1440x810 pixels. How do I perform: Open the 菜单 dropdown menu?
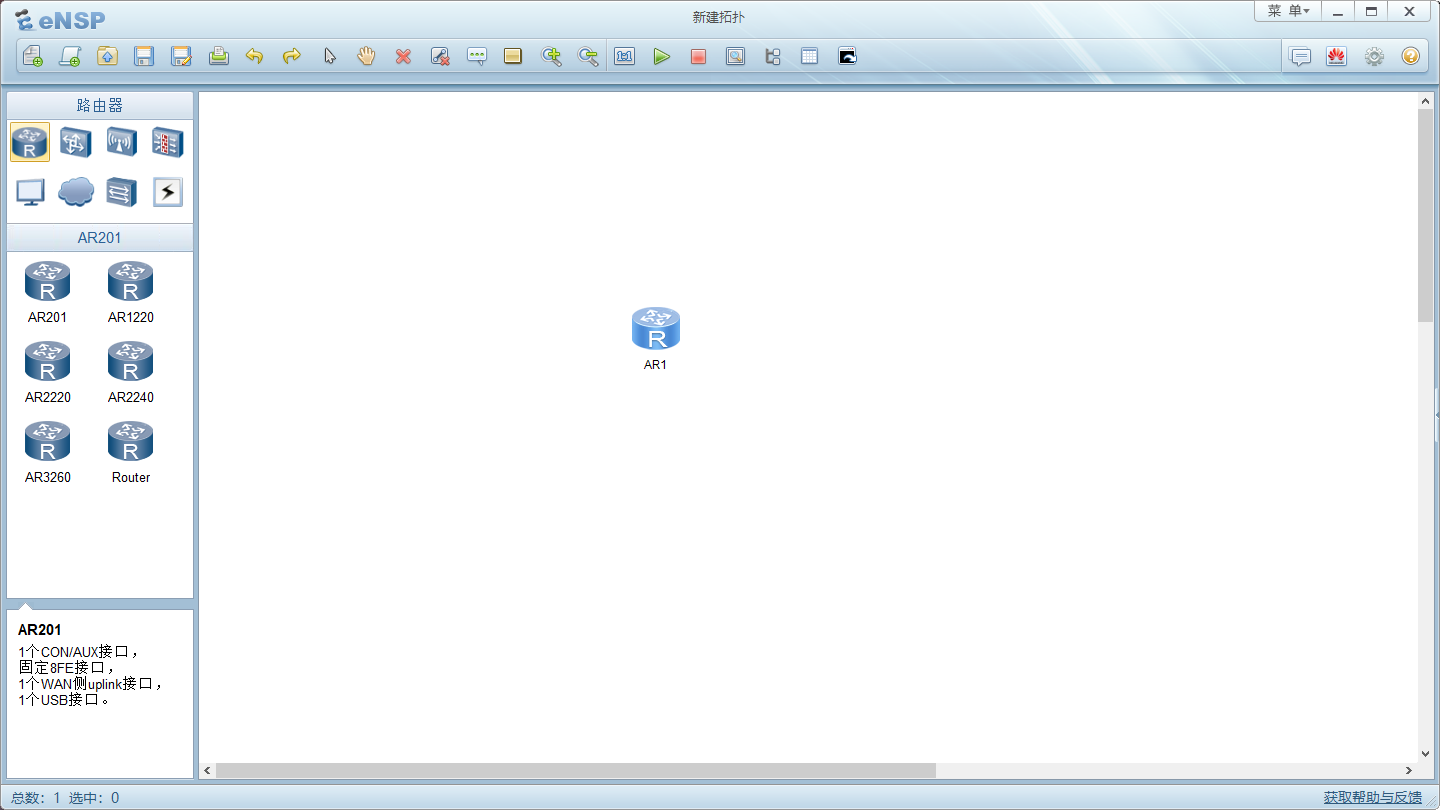pyautogui.click(x=1288, y=11)
